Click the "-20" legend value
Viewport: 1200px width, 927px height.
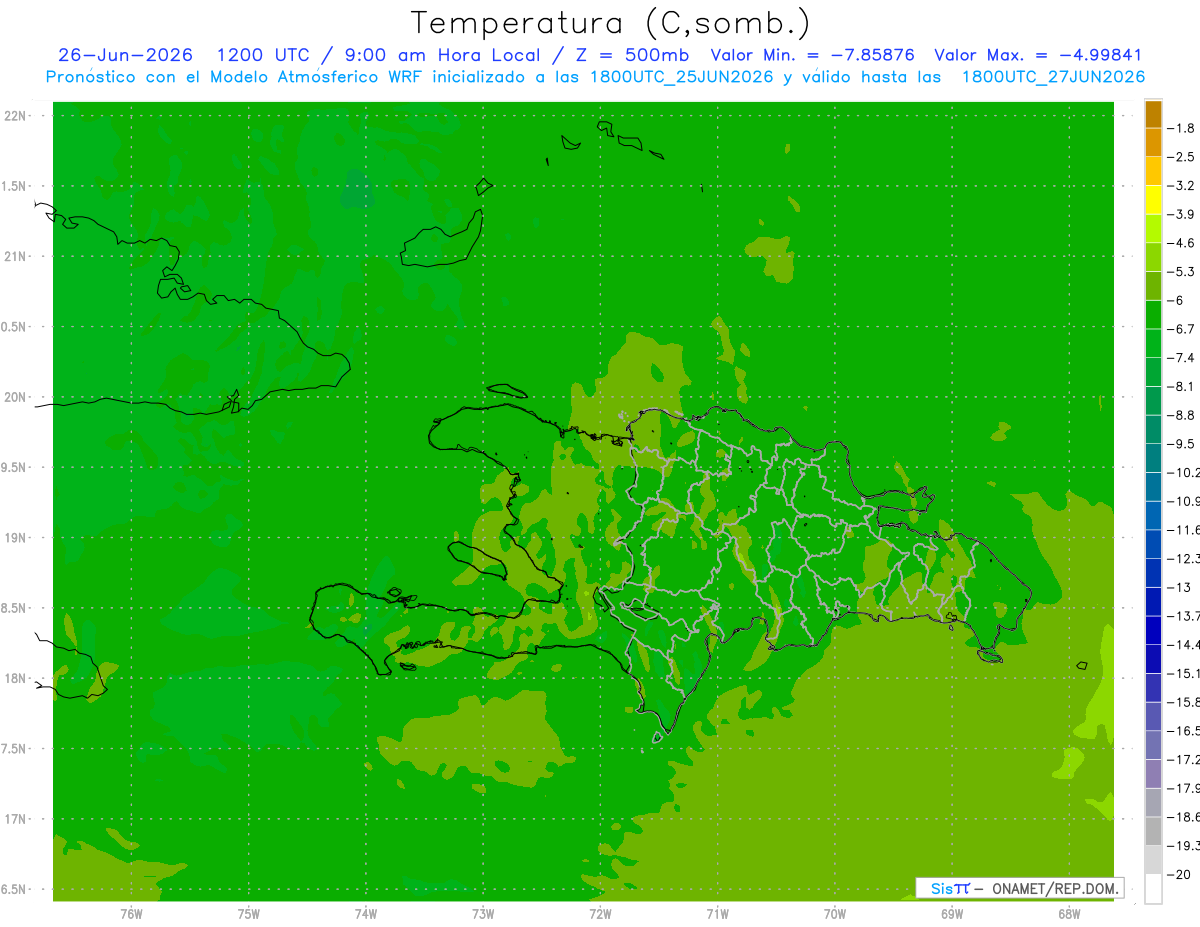click(x=1180, y=875)
